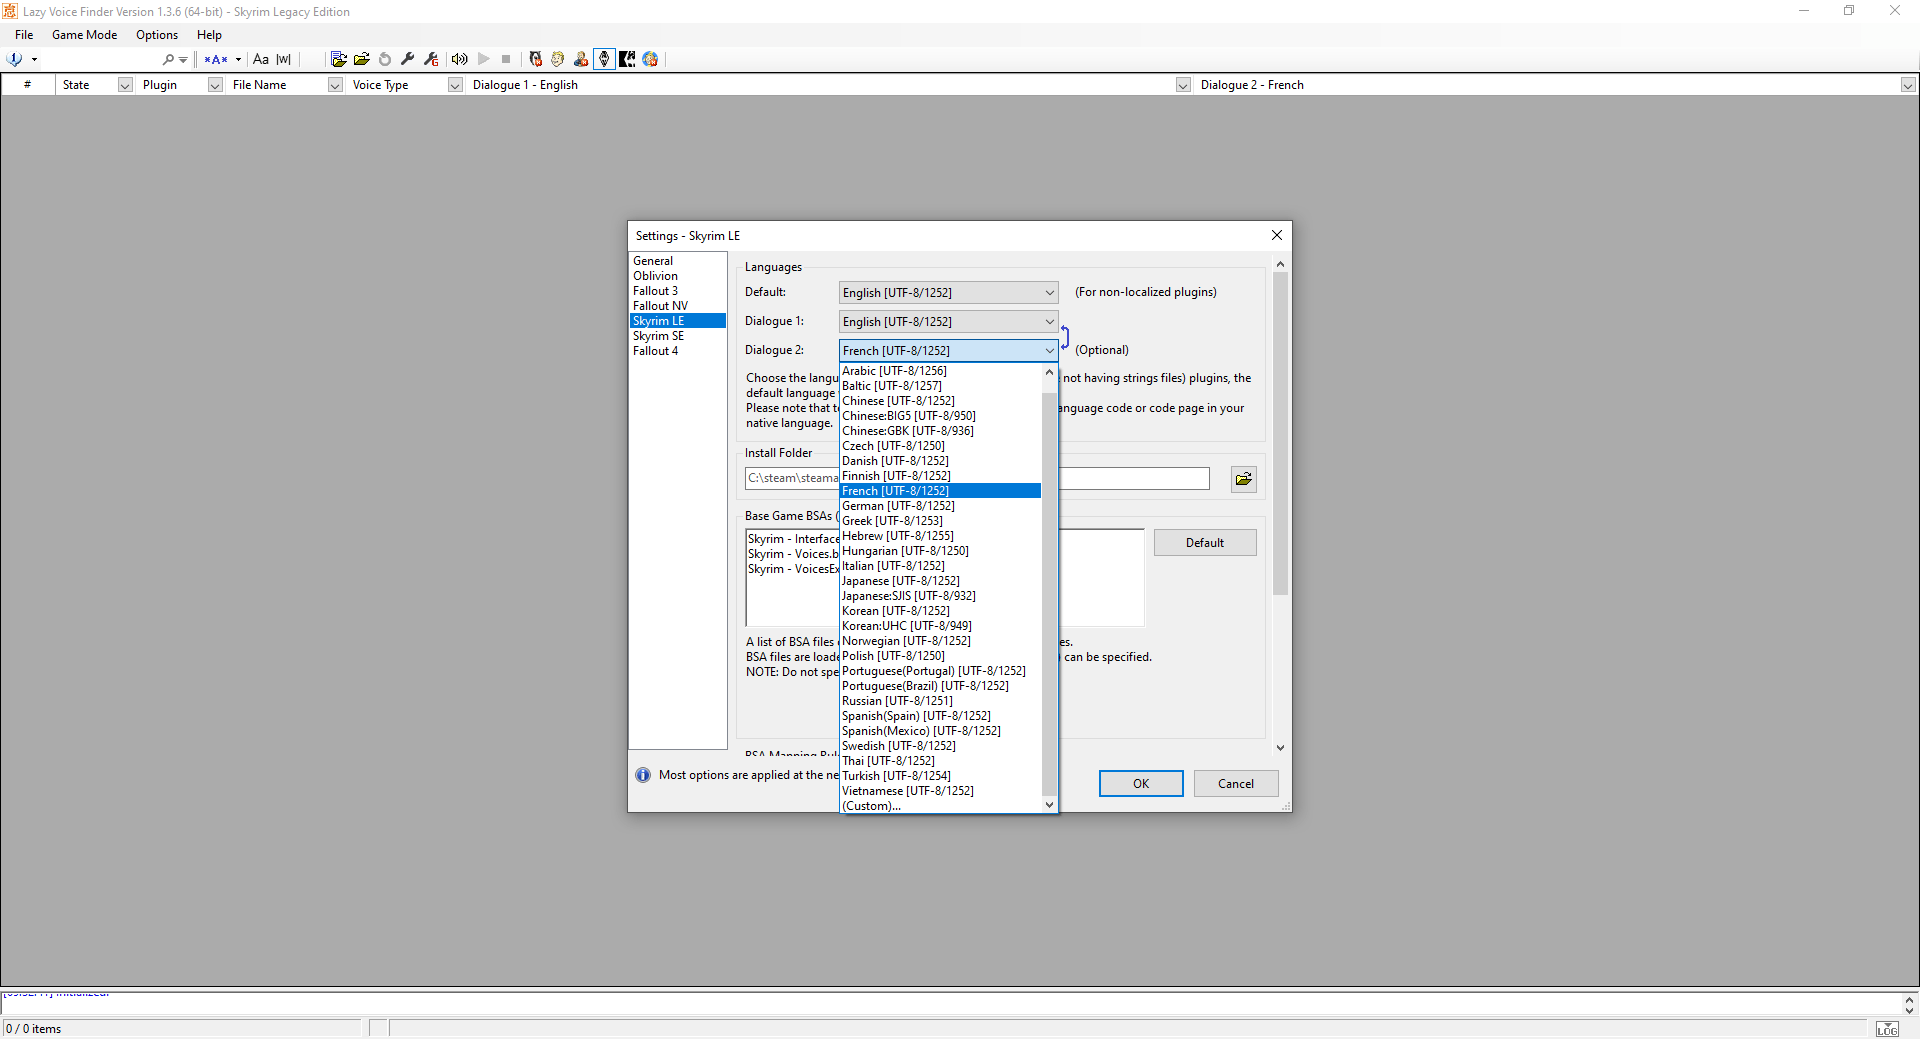Image resolution: width=1920 pixels, height=1039 pixels.
Task: Choose Chinese:BIG5 [UTF-8/950] from language list
Action: coord(940,416)
